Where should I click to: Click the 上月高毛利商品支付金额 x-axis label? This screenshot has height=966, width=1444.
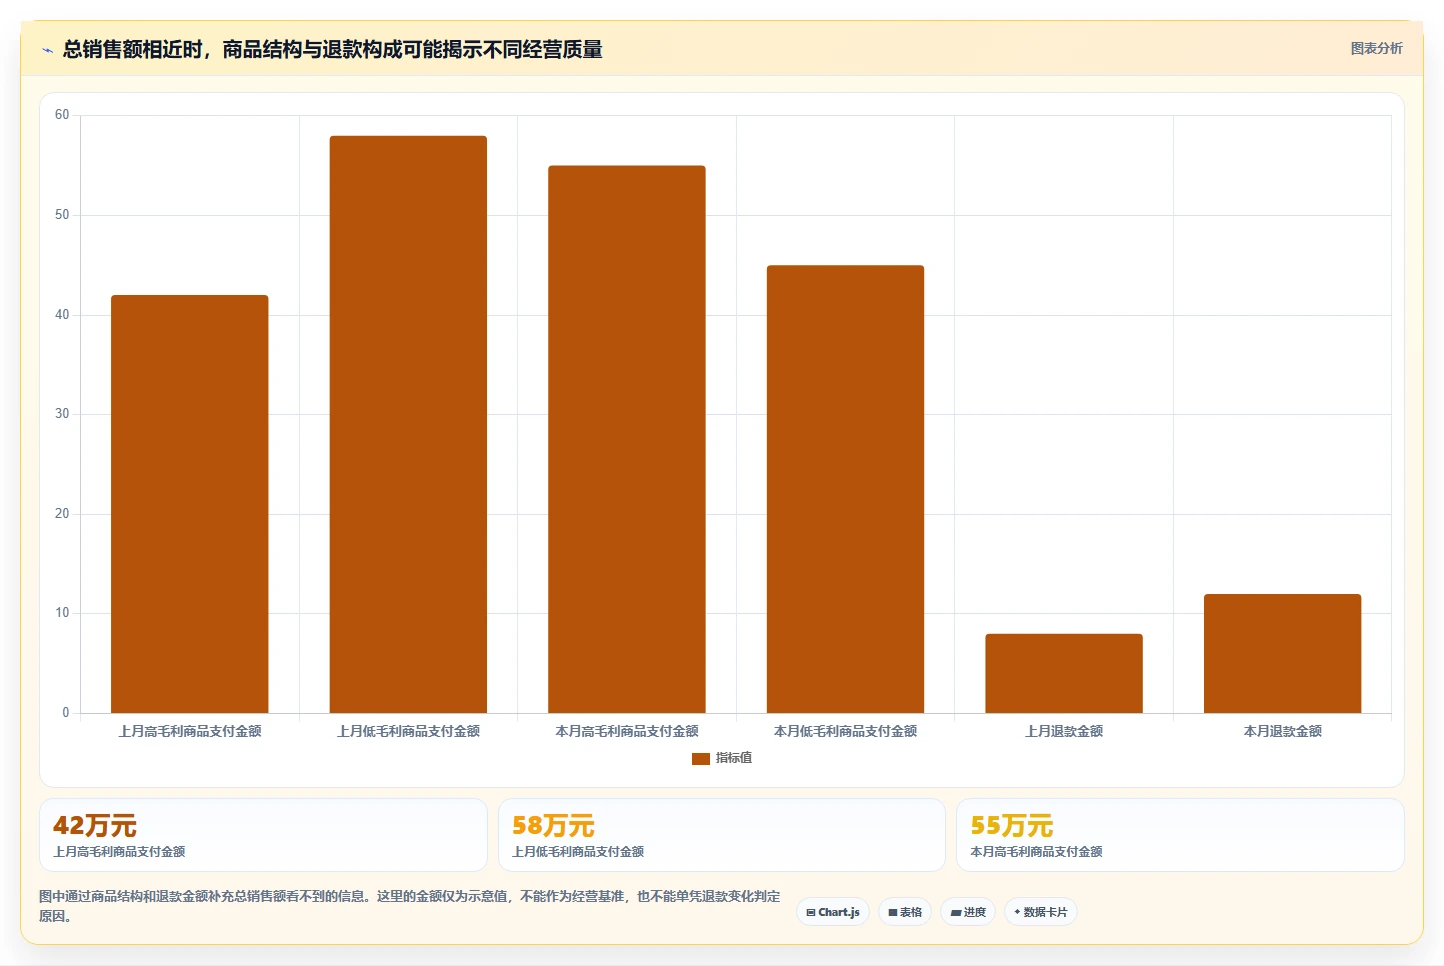point(190,732)
